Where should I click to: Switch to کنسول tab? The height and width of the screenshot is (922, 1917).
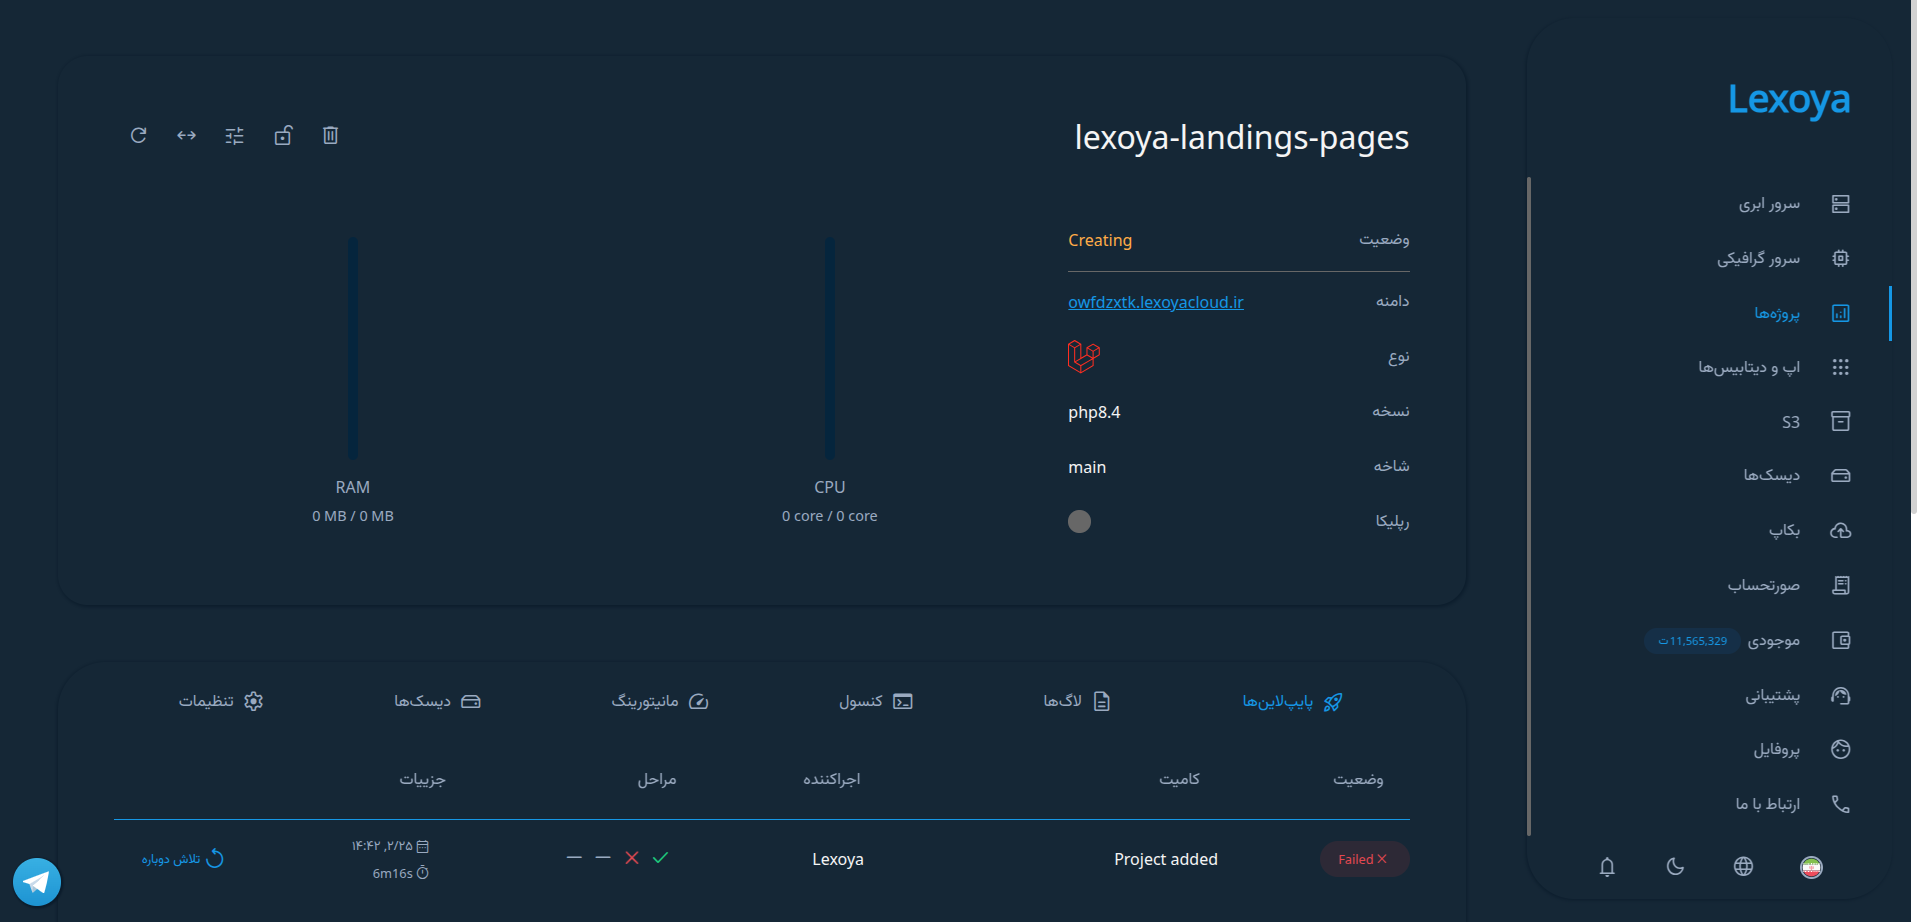[x=876, y=701]
